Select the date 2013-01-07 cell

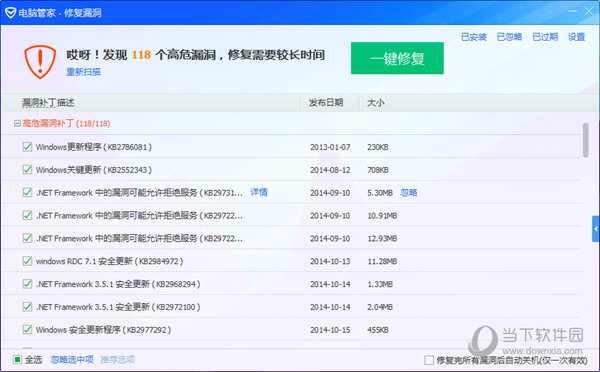tap(330, 147)
